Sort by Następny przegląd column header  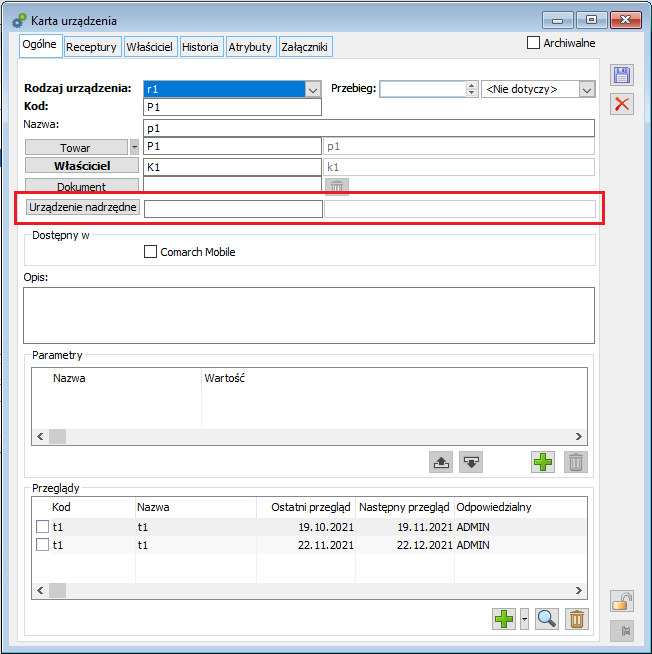tap(404, 507)
